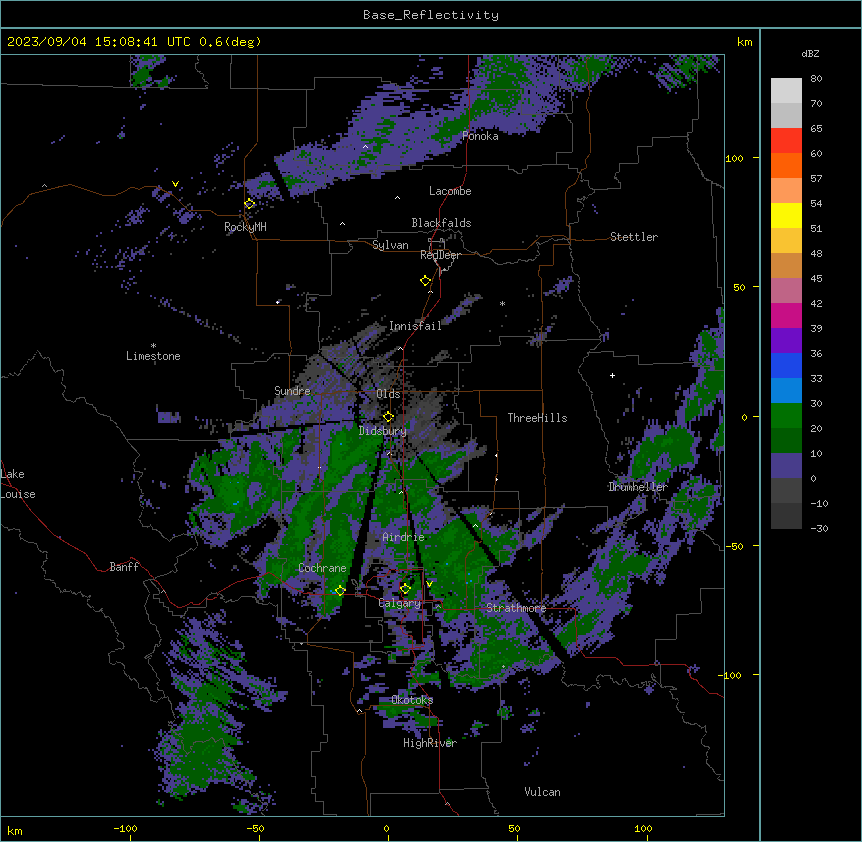Click the ThreeHills label
Screen dimensions: 862x842
click(x=537, y=418)
